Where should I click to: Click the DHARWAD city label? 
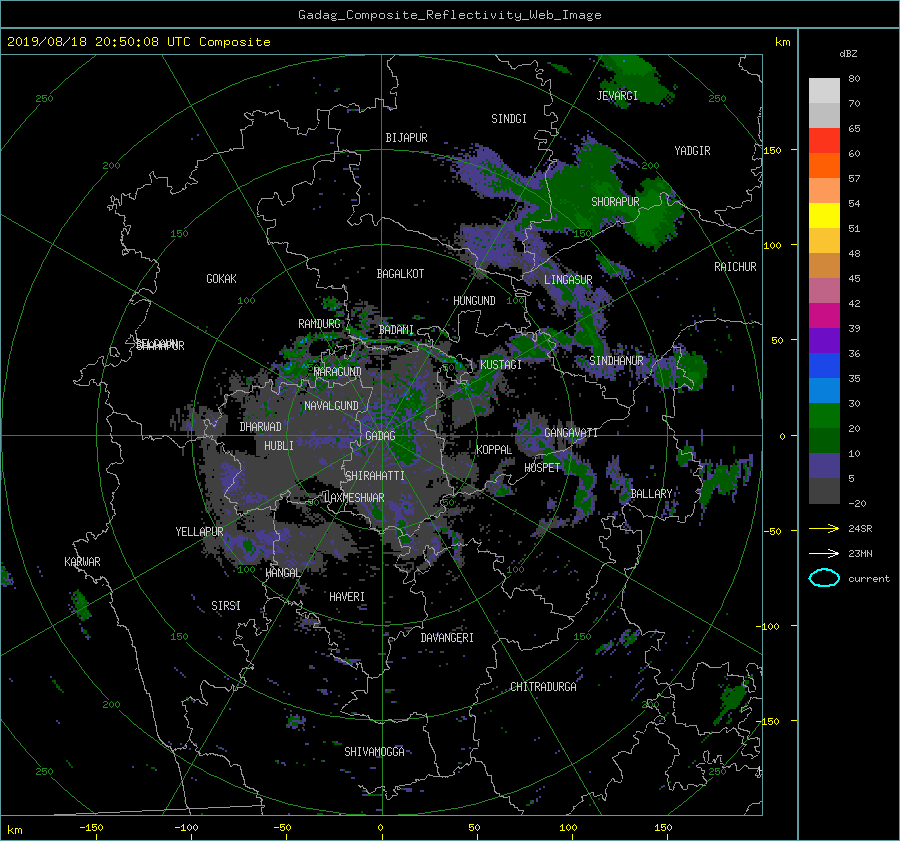pyautogui.click(x=260, y=427)
